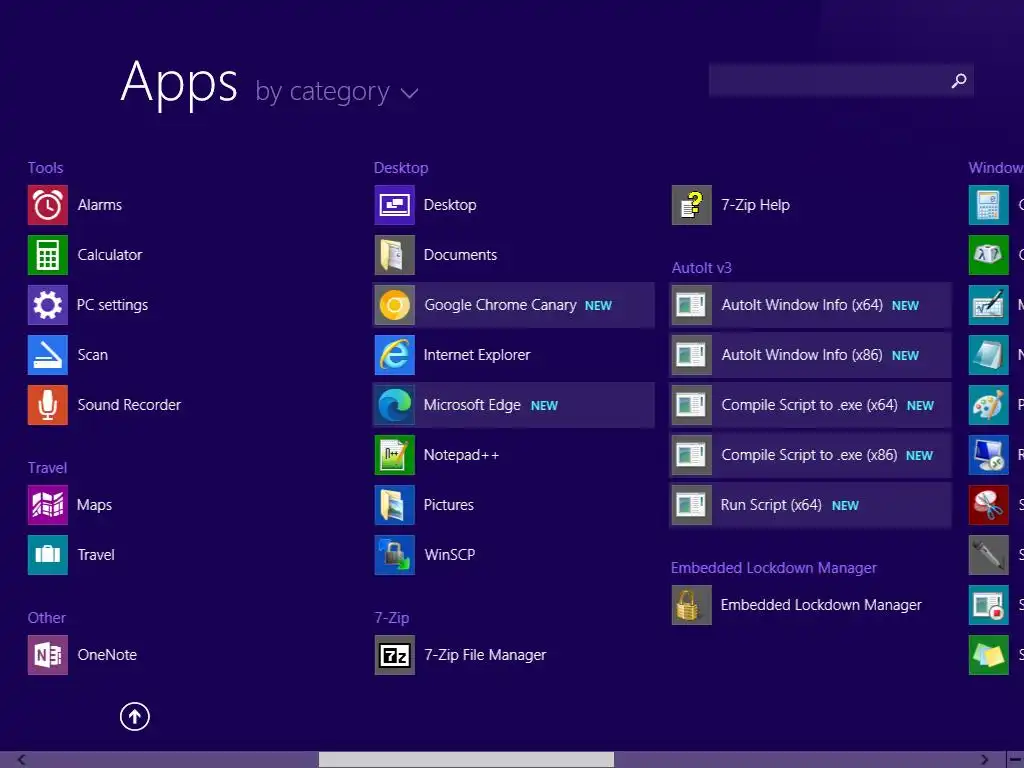Open Sound Recorder in Tools group

[104, 405]
